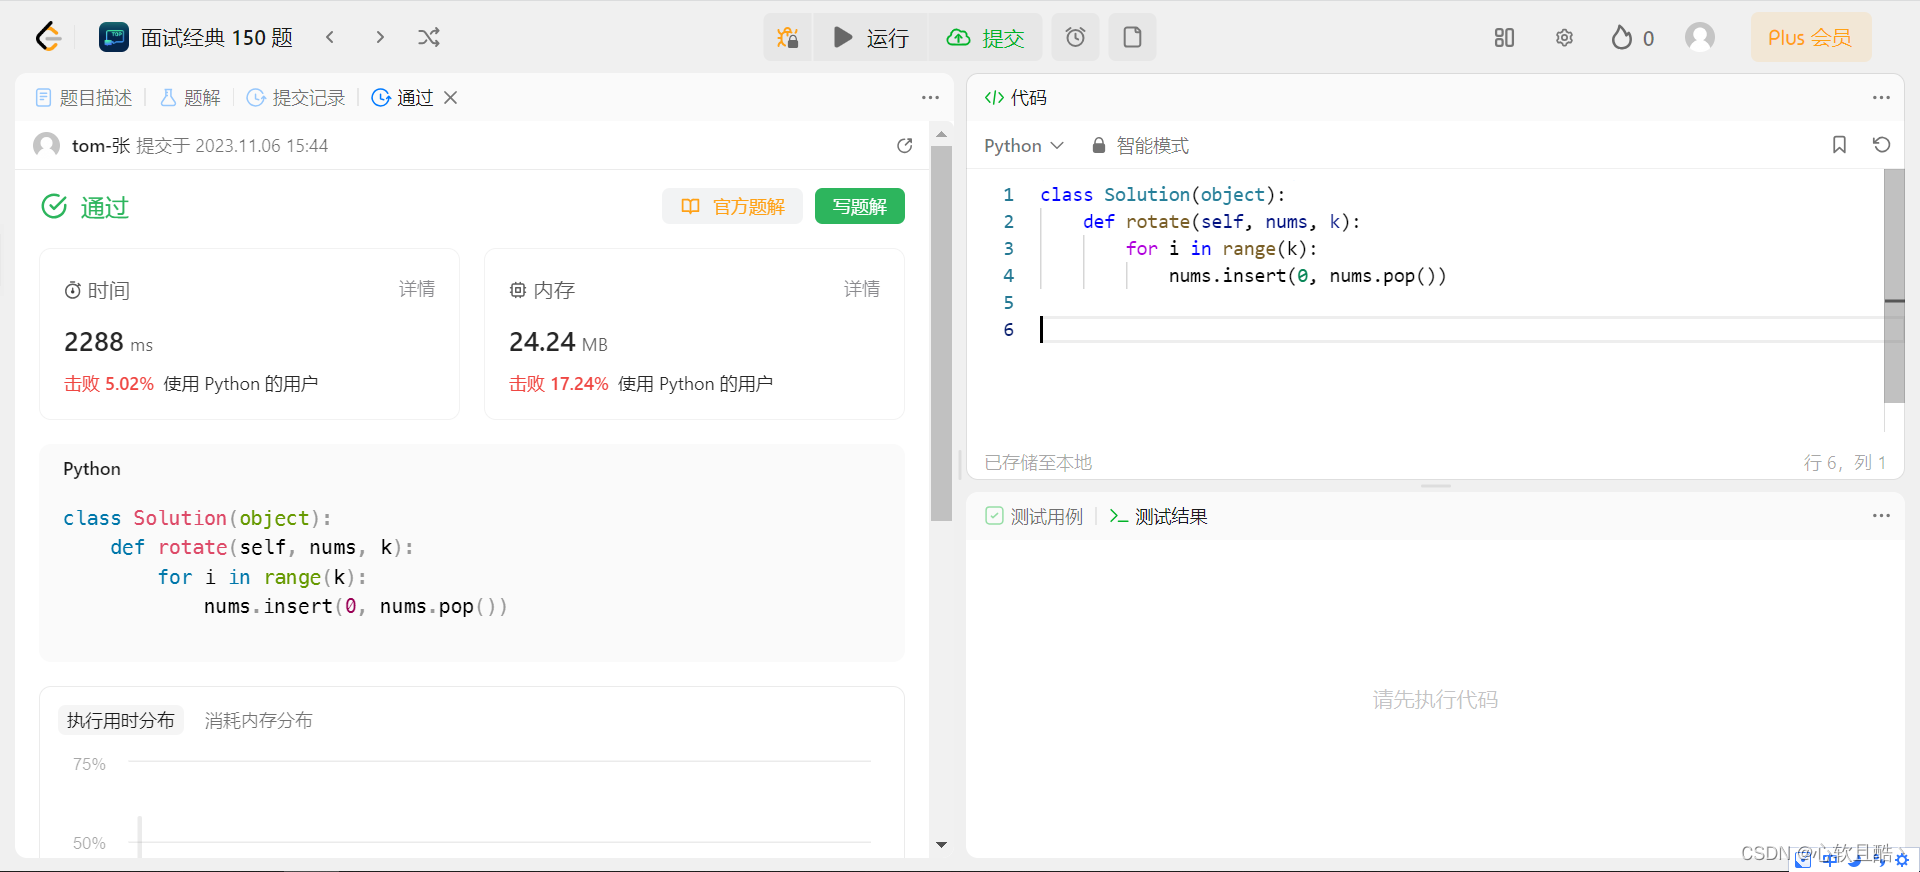Image resolution: width=1920 pixels, height=872 pixels.
Task: Switch to the 提交记录 tab
Action: (296, 97)
